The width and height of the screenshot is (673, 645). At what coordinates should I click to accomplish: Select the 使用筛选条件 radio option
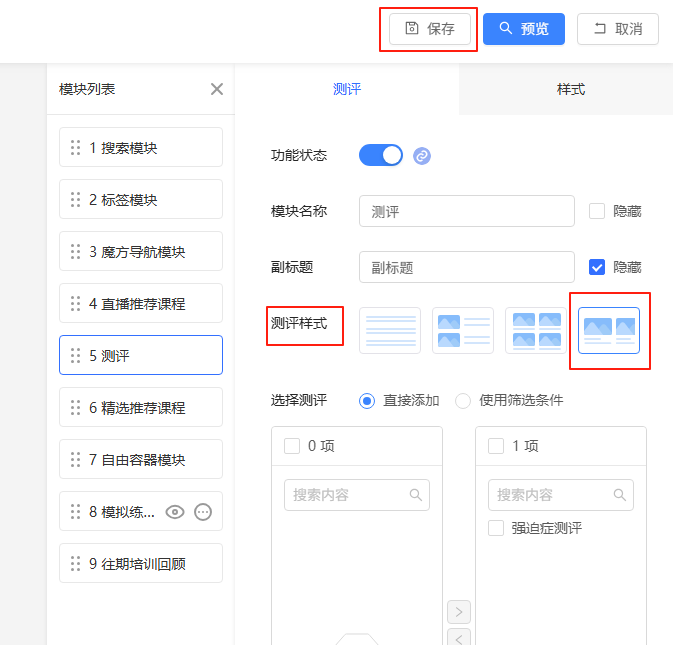(463, 401)
